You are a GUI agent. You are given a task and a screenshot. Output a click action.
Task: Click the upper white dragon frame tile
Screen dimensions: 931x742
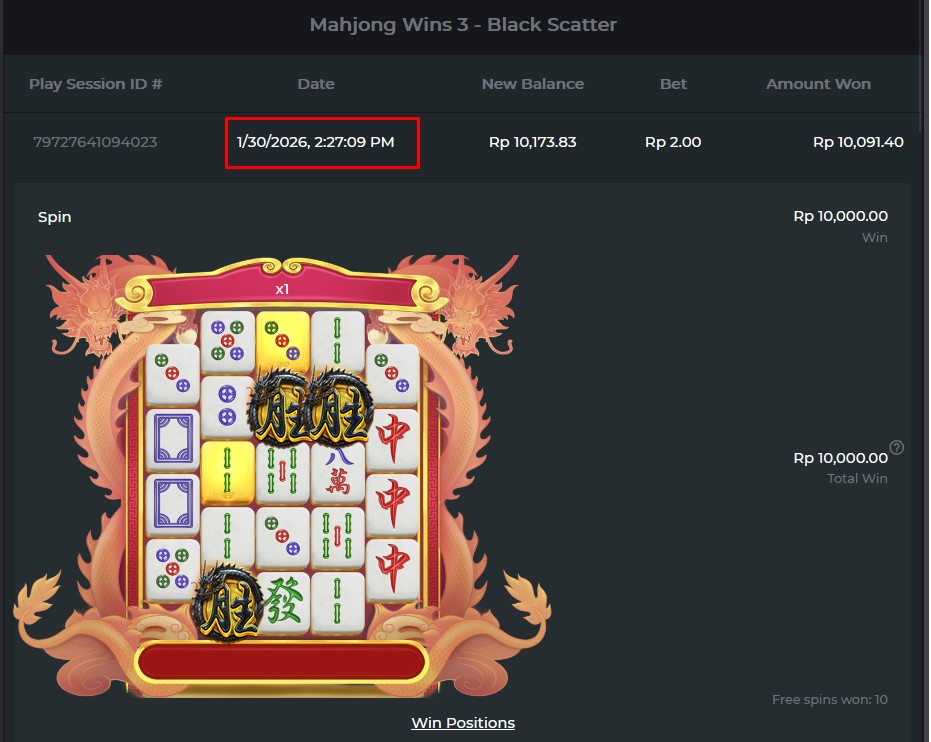tap(173, 439)
